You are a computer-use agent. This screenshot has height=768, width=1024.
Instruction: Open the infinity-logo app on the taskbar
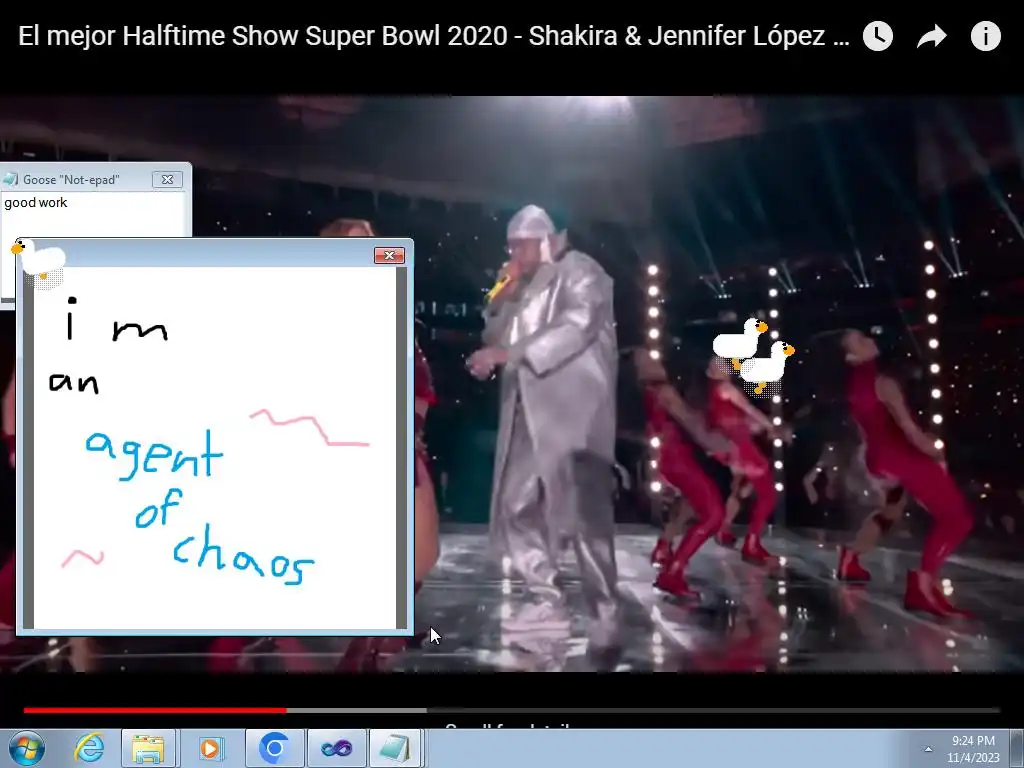click(336, 748)
